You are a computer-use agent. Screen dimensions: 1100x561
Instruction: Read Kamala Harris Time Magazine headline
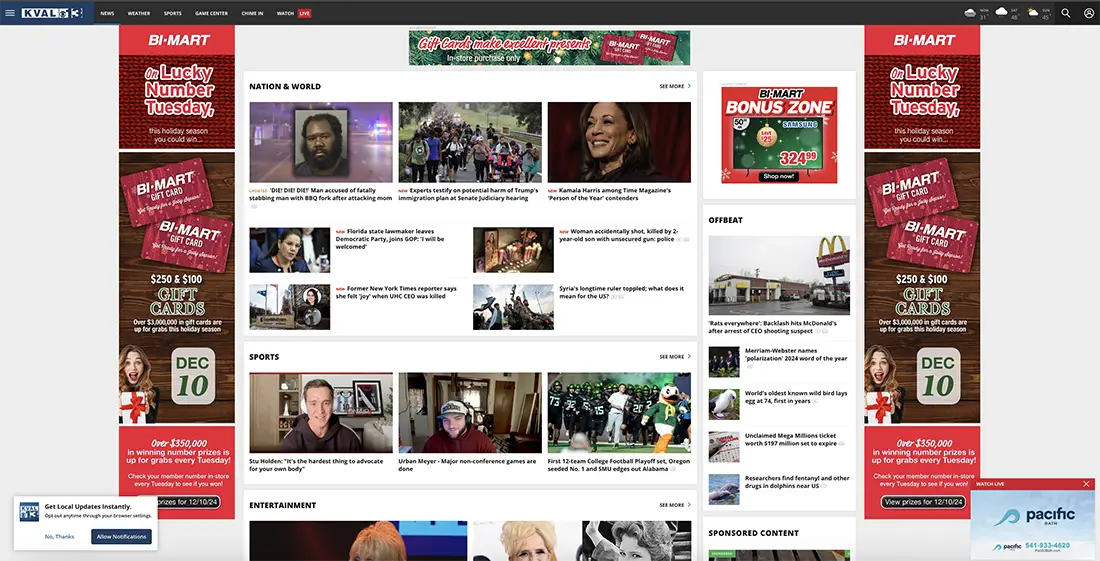(609, 194)
